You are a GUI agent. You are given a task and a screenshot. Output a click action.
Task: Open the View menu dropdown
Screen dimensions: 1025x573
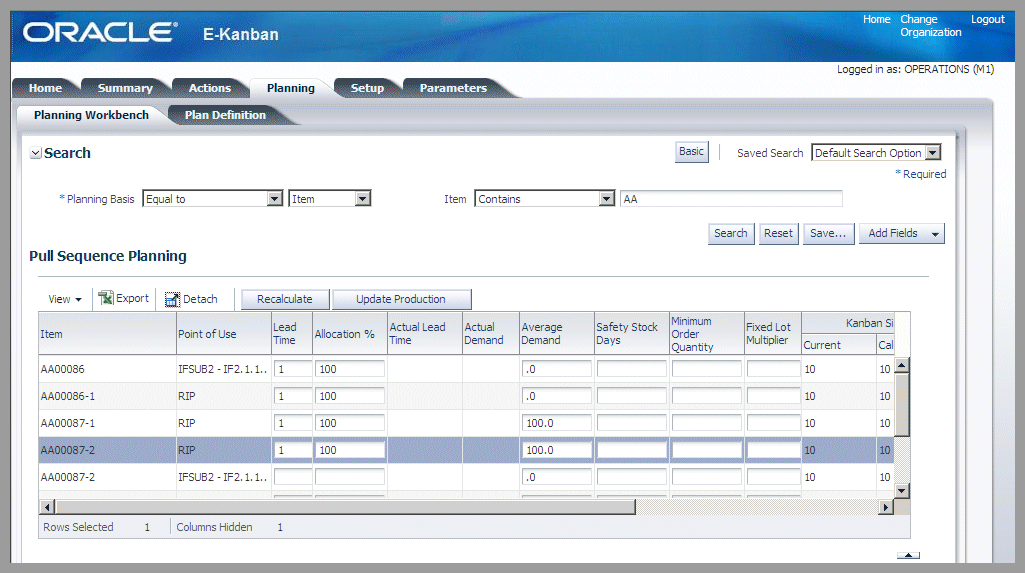pyautogui.click(x=65, y=299)
